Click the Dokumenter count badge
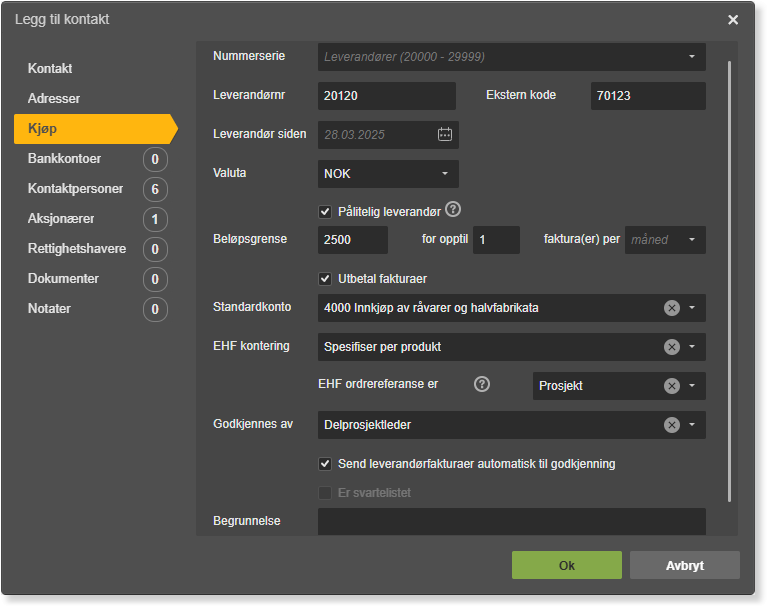This screenshot has width=768, height=608. click(x=155, y=279)
